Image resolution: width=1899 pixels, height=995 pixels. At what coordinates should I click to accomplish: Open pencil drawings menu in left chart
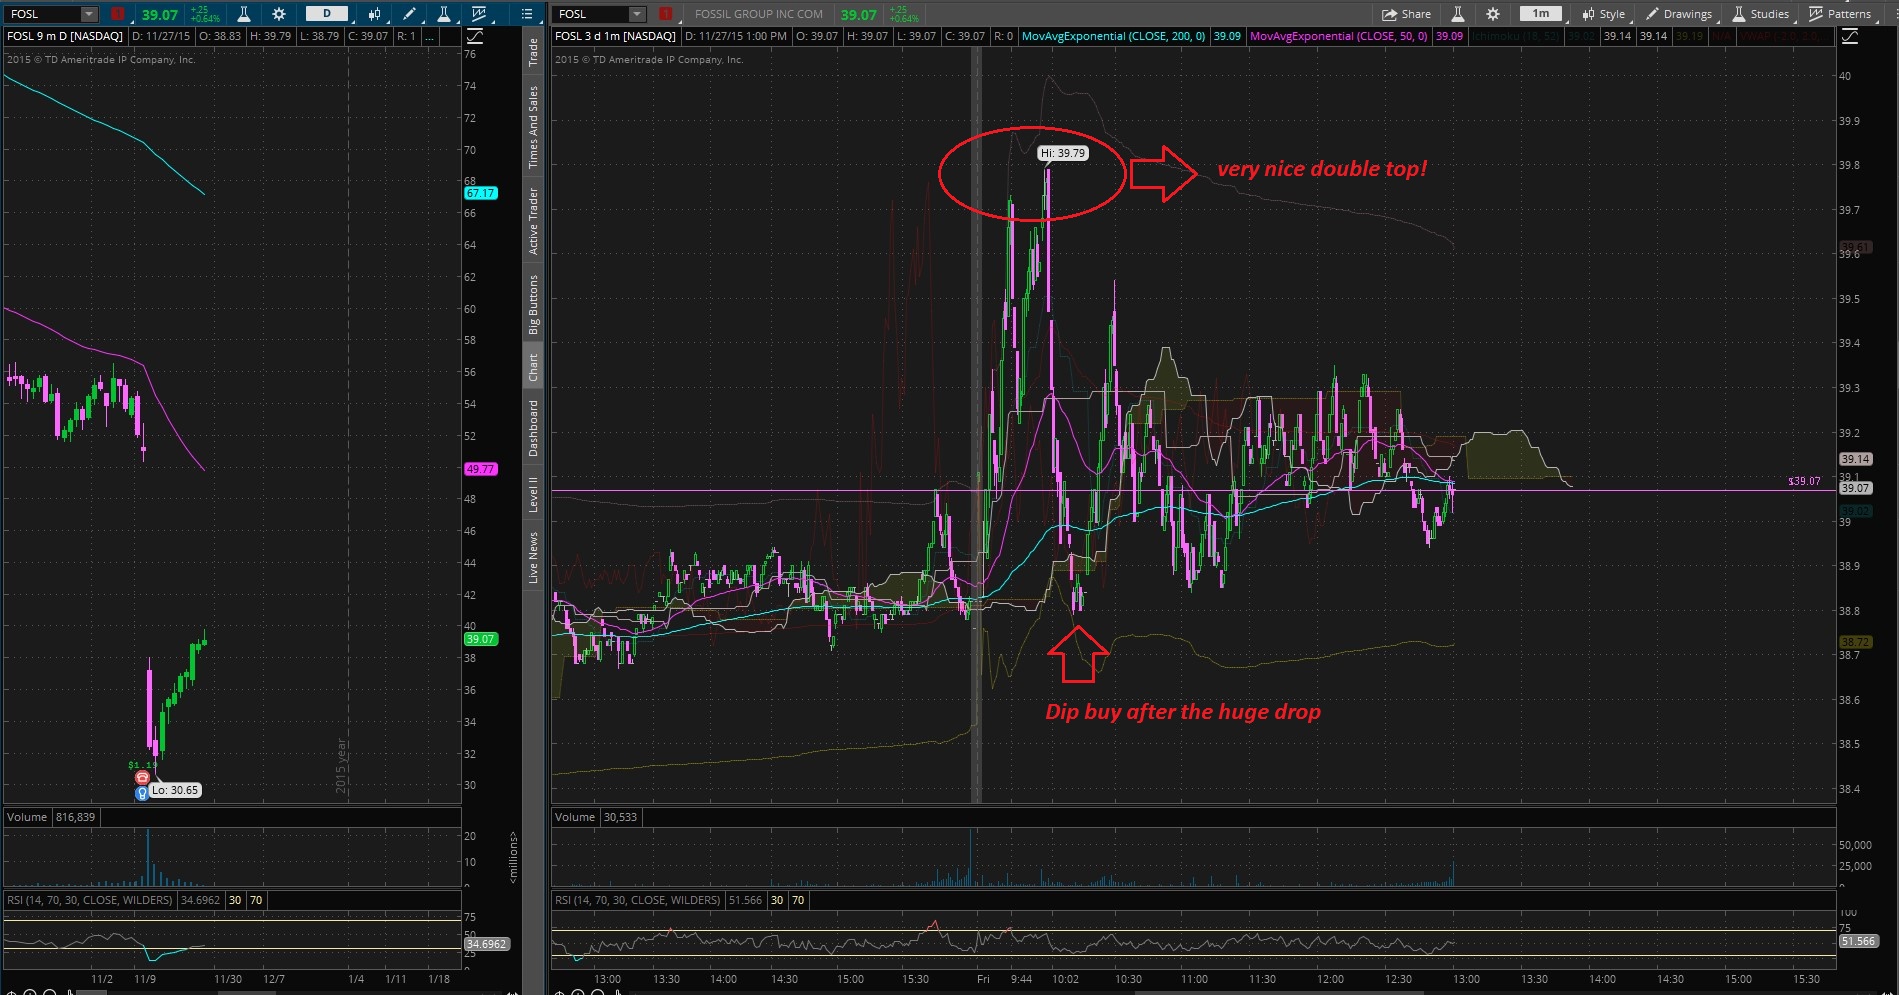click(x=409, y=14)
